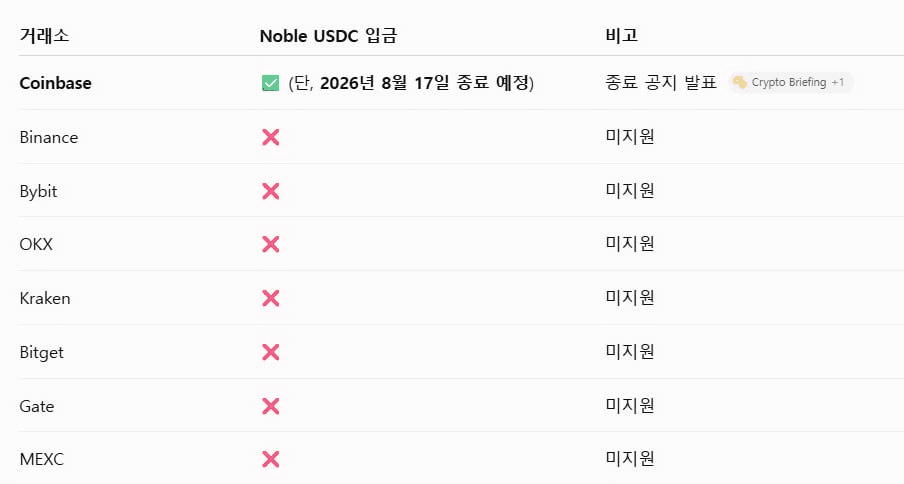The image size is (904, 484).
Task: Click the red X icon in MEXC row
Action: point(270,459)
